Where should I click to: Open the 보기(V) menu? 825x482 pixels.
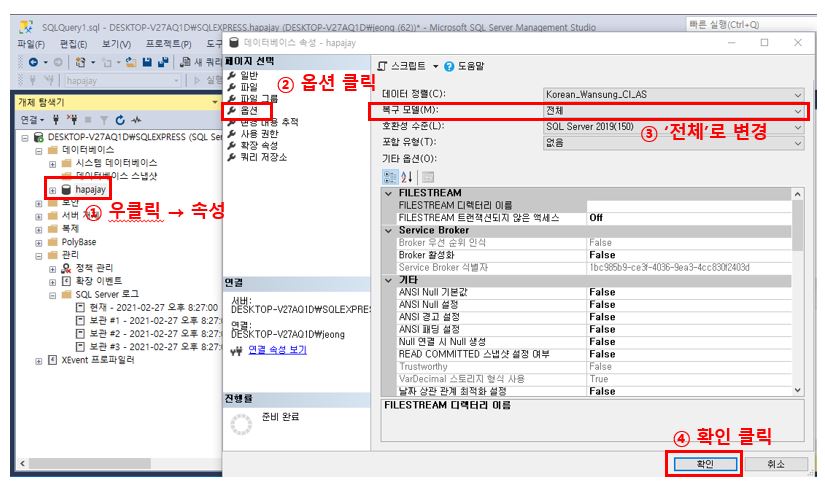116,44
